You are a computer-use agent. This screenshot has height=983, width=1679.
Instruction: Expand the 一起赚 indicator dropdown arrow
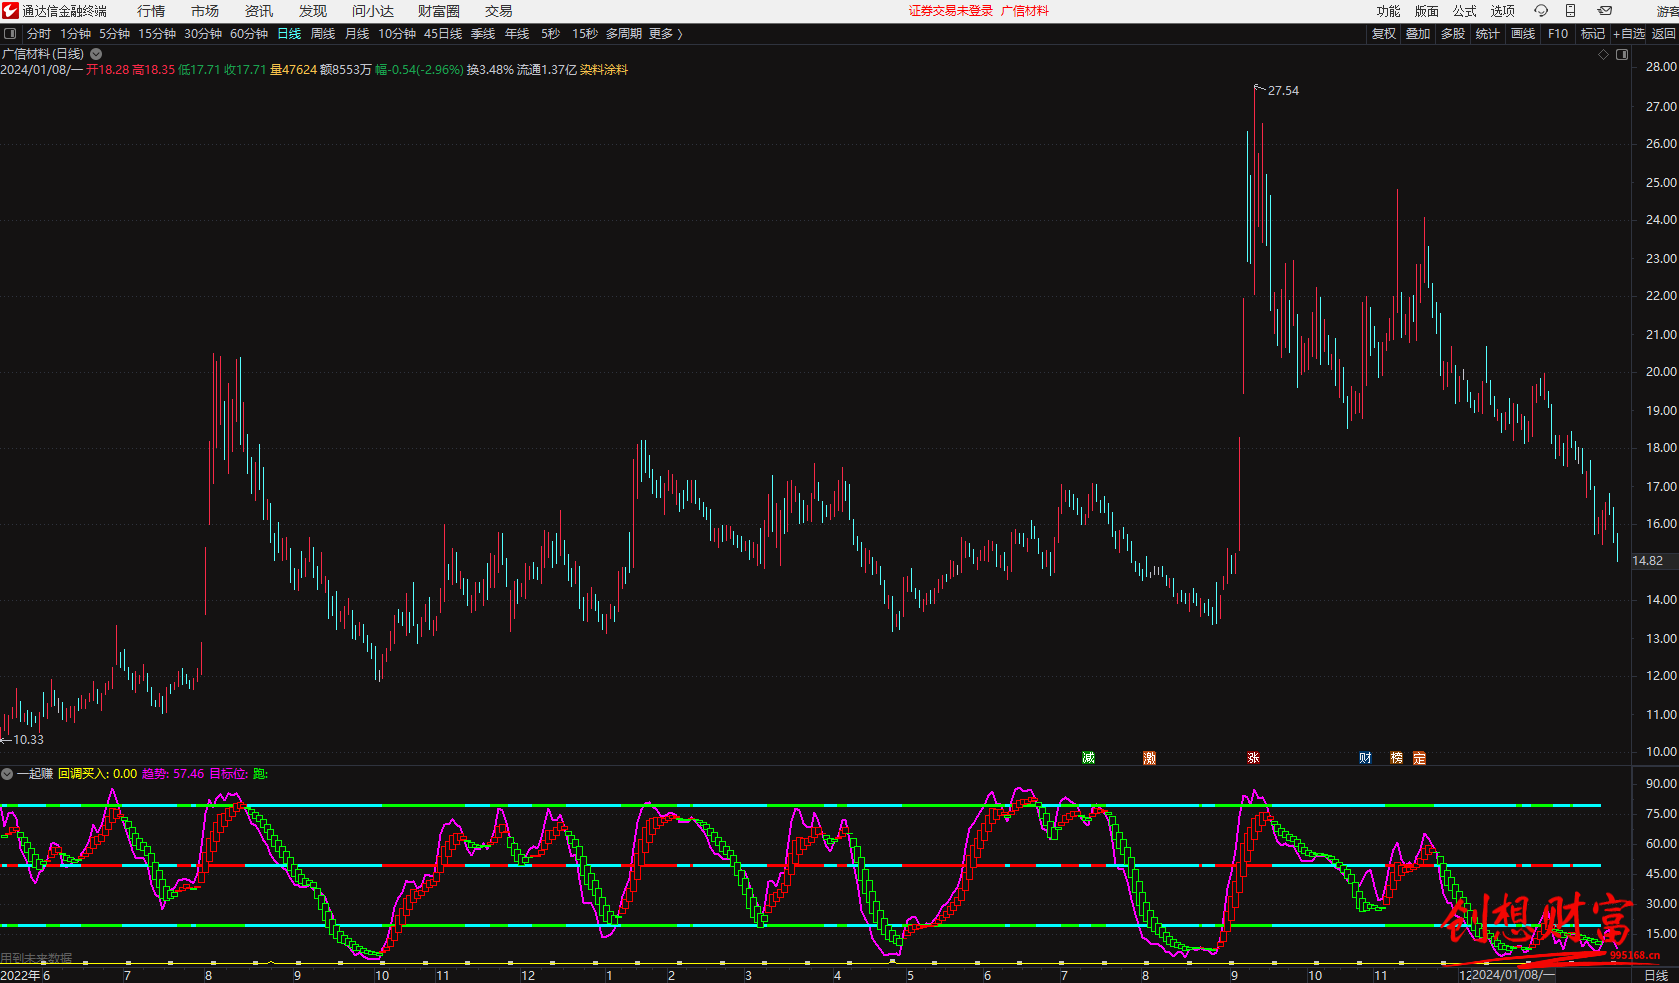point(7,774)
